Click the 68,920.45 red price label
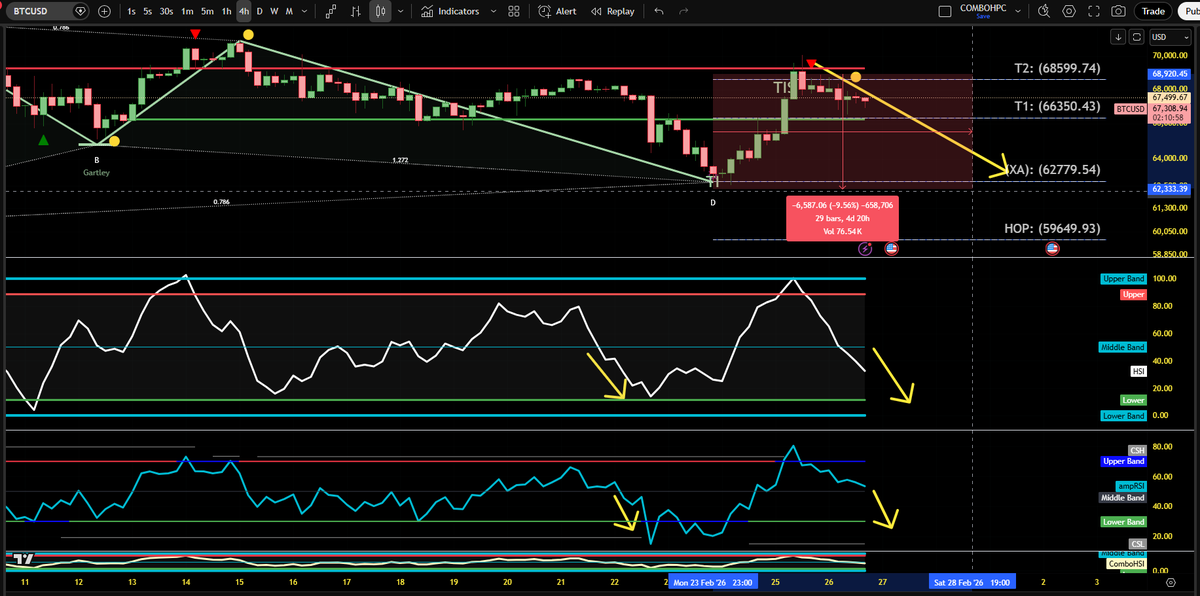1200x596 pixels. coord(1169,73)
